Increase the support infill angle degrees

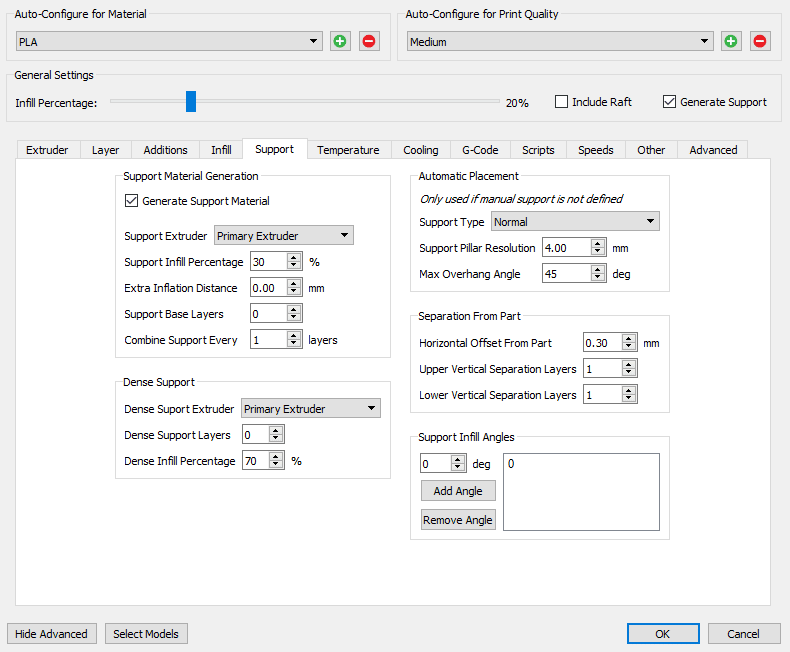pos(457,460)
